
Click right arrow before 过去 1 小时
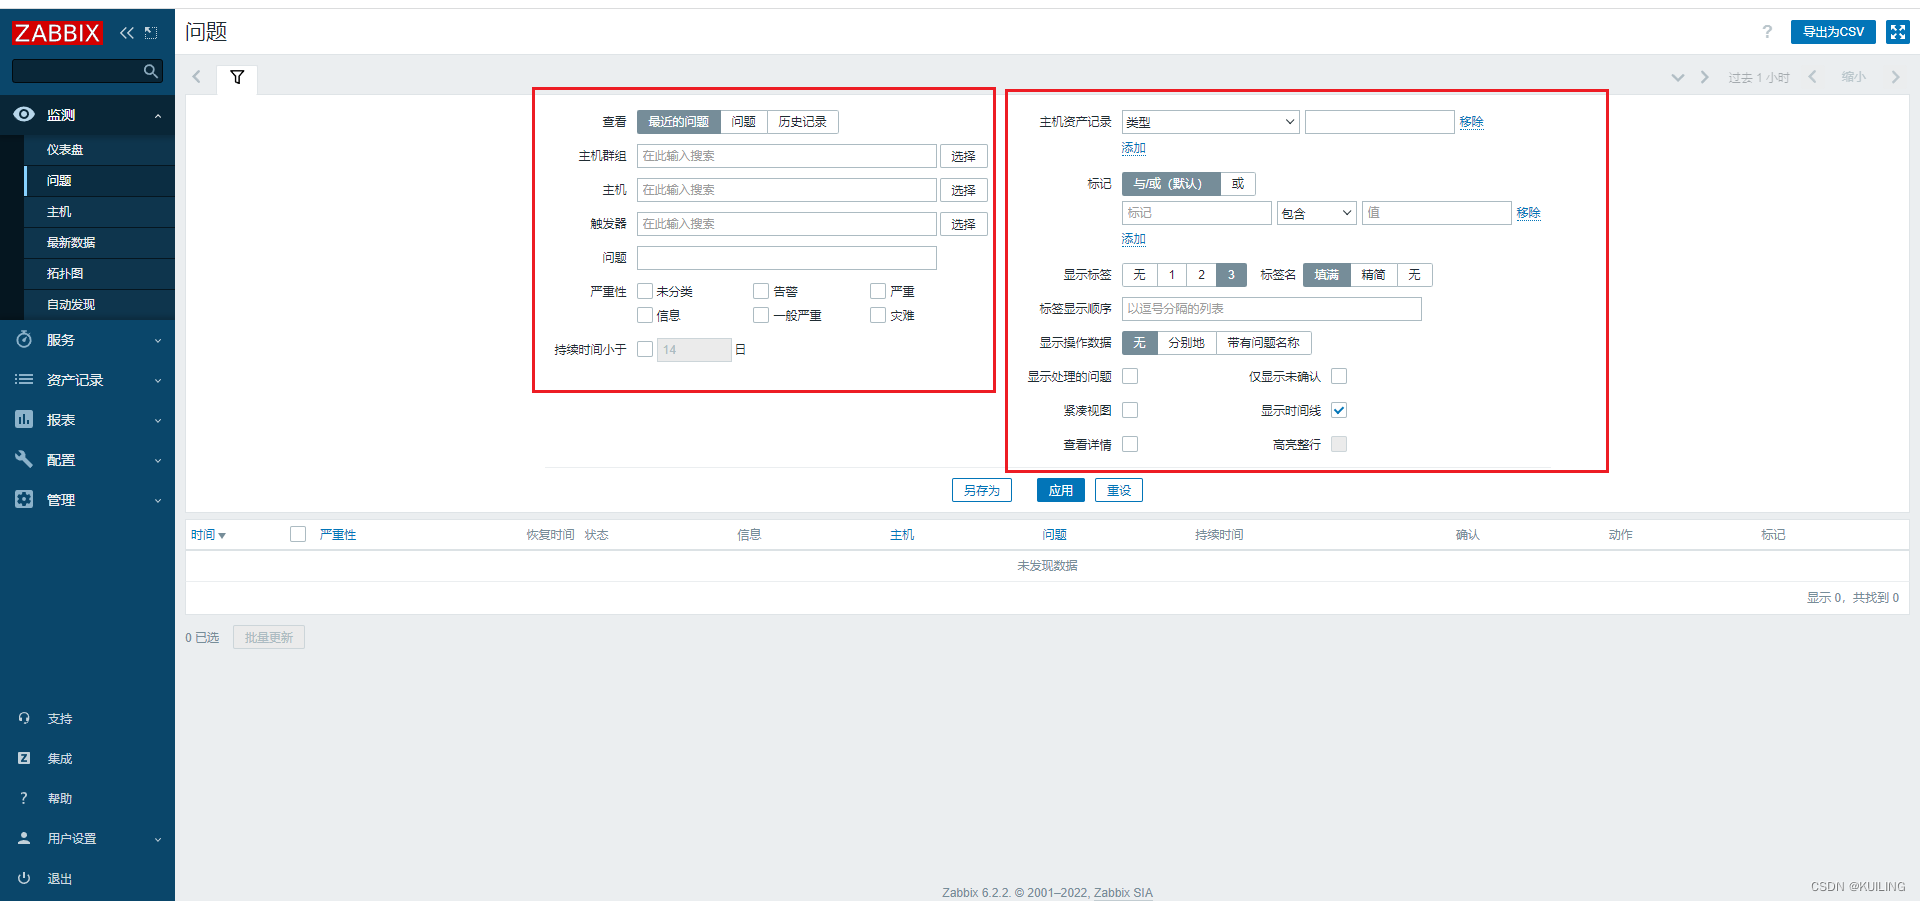click(1705, 77)
